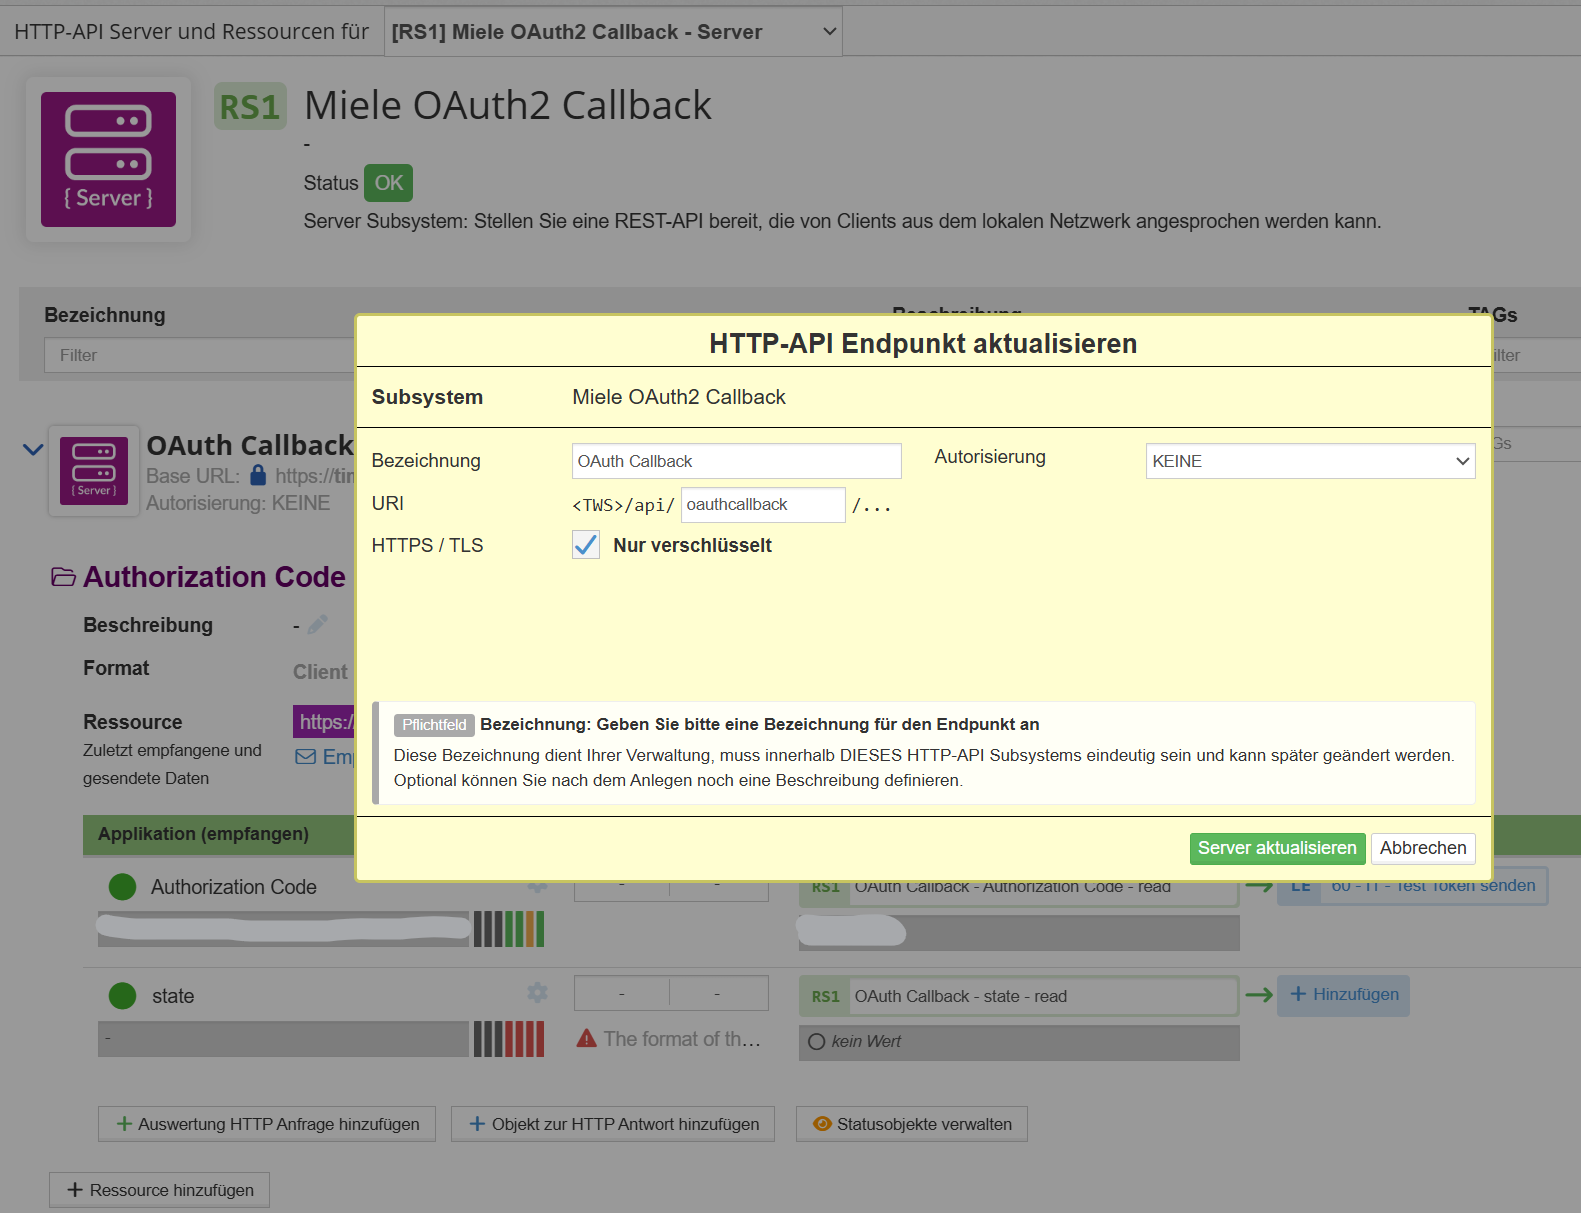Screen dimensions: 1581x1213
Task: Click the green status dot for state
Action: coord(122,996)
